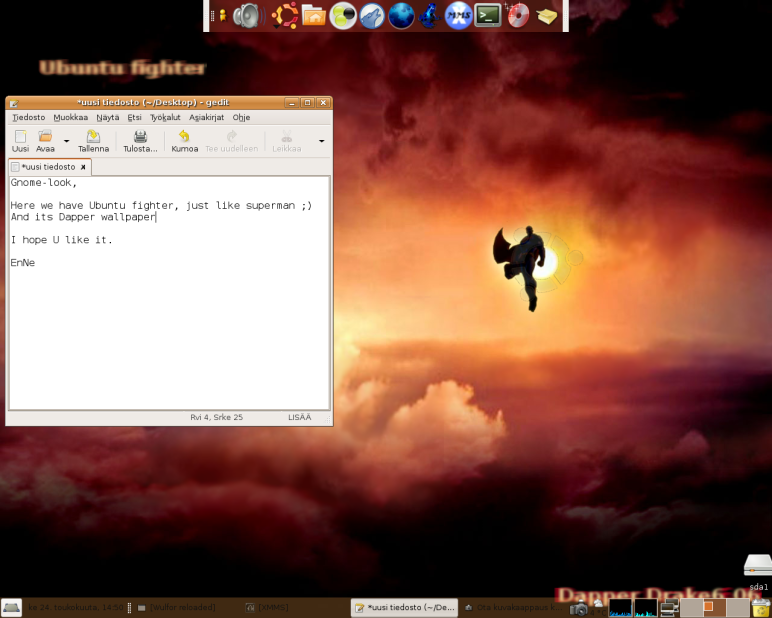This screenshot has width=772, height=618.
Task: Click the camera screenshot icon in bottom panel
Action: click(x=579, y=609)
